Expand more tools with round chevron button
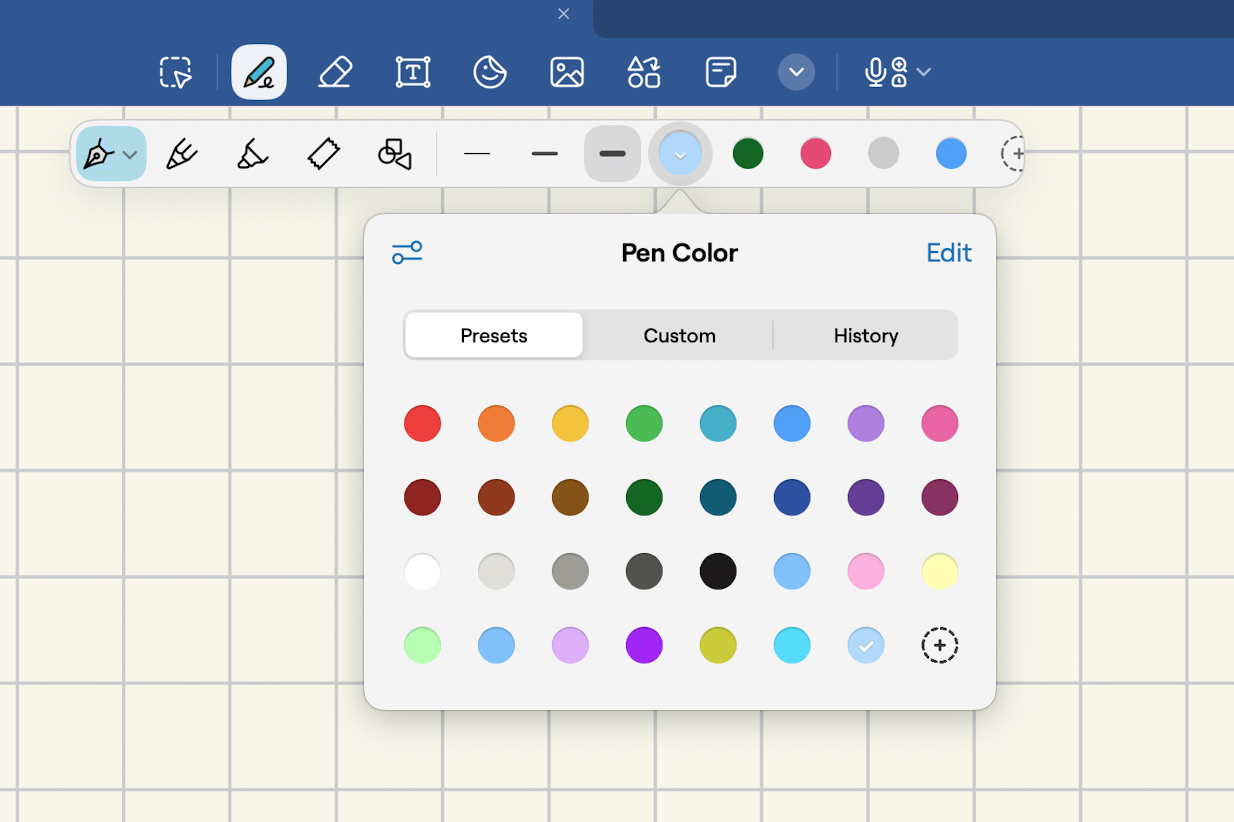Image resolution: width=1234 pixels, height=822 pixels. 797,72
